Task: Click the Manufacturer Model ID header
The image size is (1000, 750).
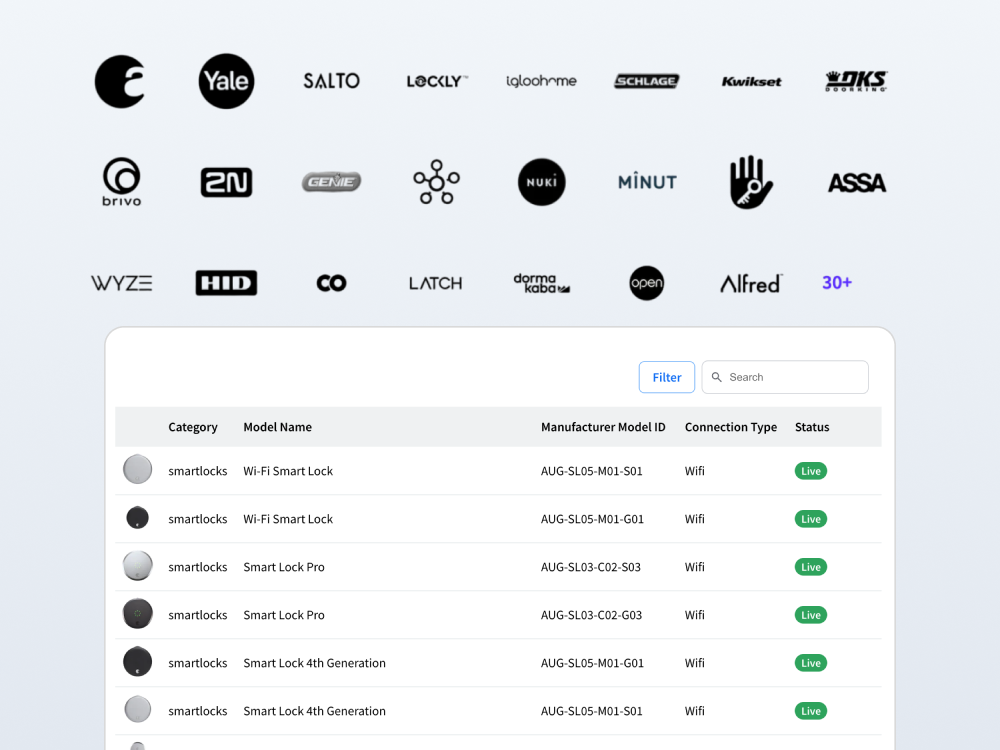Action: click(x=603, y=427)
